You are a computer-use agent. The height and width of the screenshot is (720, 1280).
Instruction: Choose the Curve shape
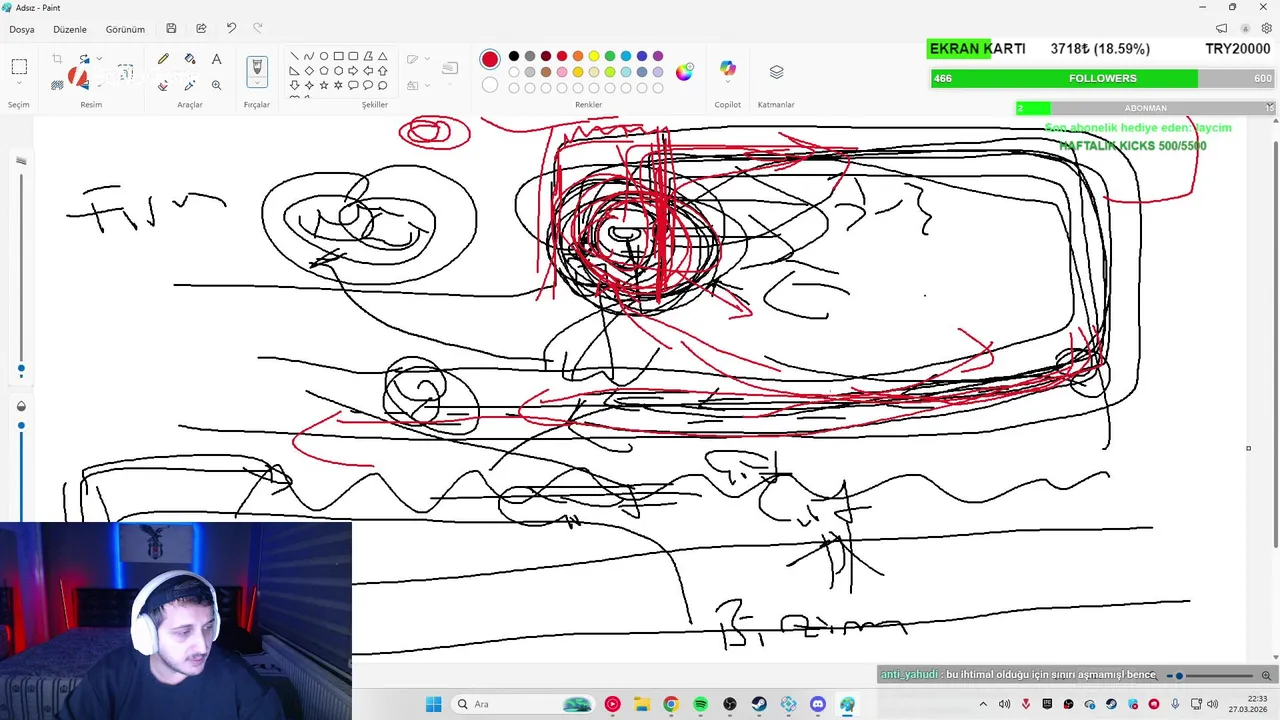(x=309, y=56)
